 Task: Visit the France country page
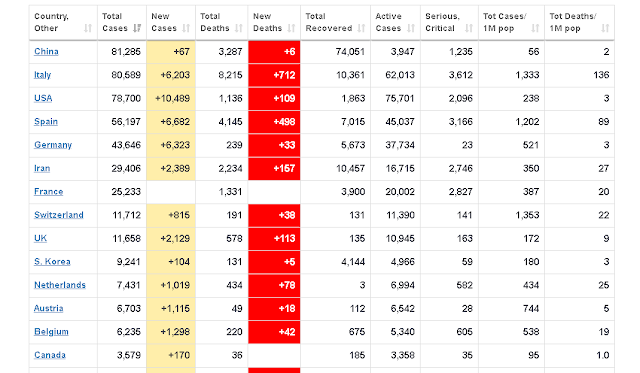pyautogui.click(x=49, y=191)
